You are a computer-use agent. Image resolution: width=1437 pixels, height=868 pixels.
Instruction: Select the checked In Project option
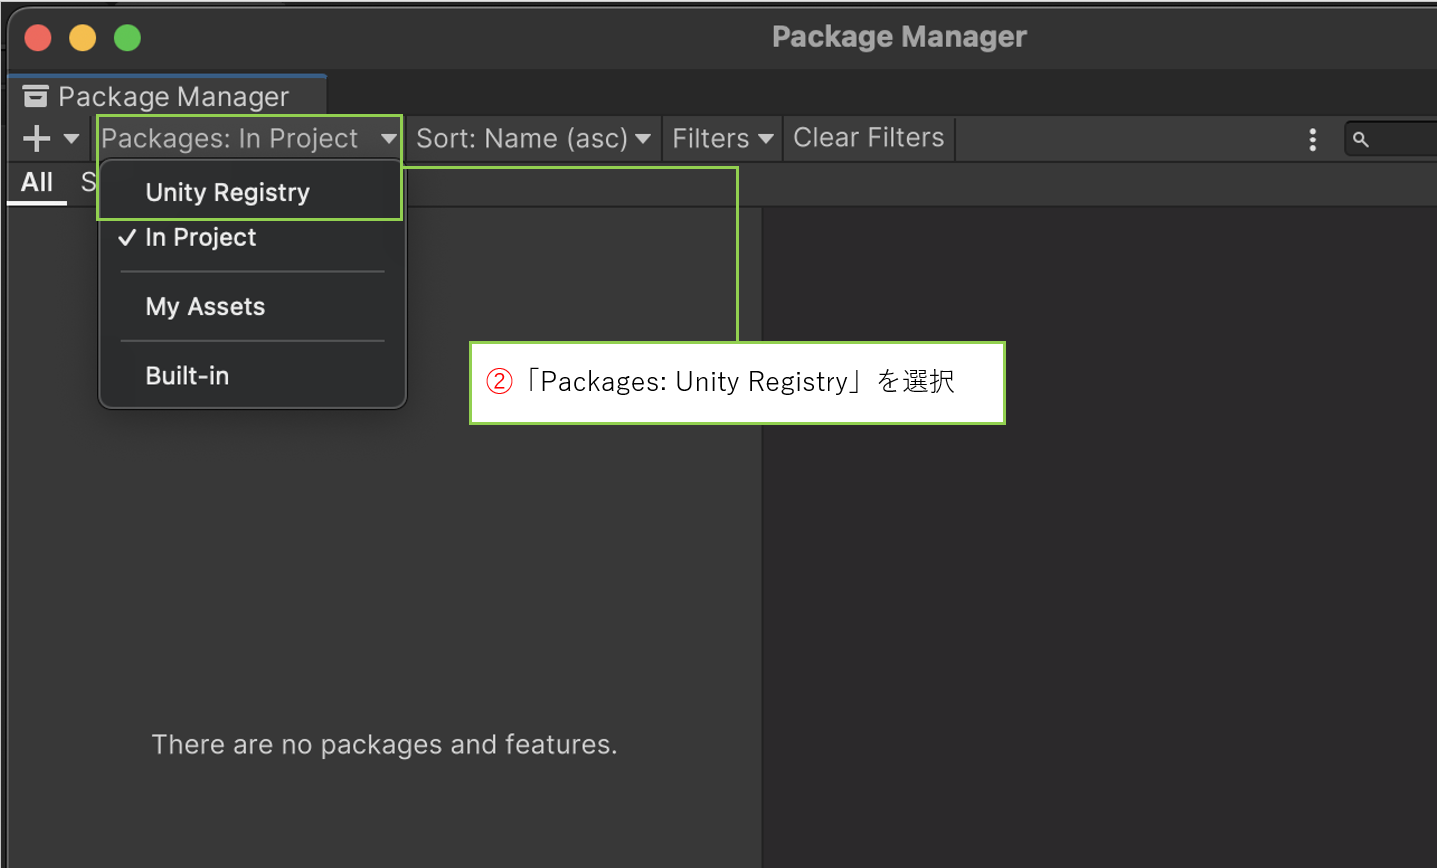click(201, 238)
